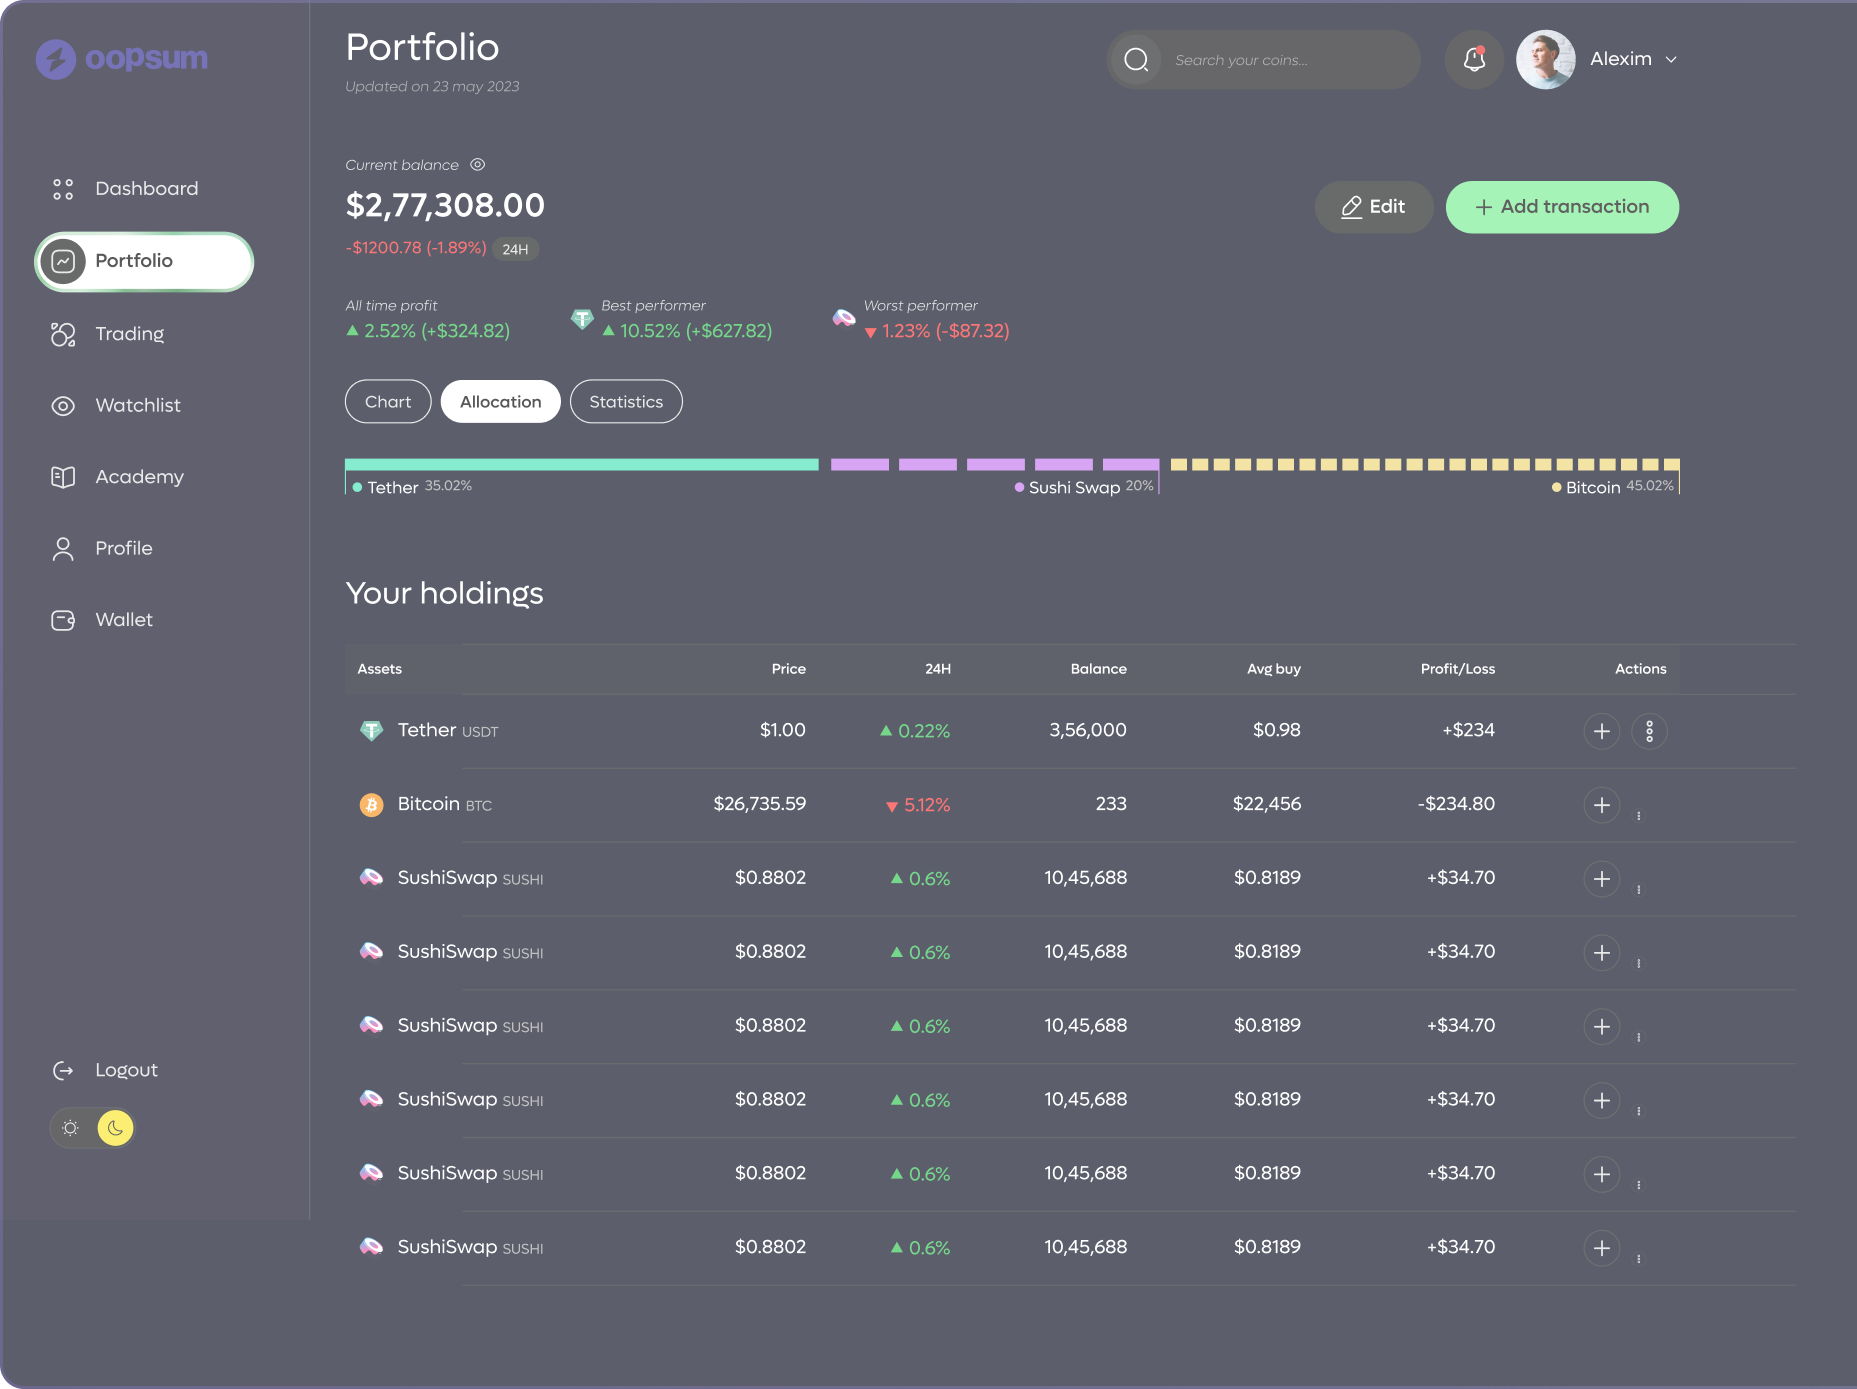The image size is (1857, 1389).
Task: Open the Dashboard section from sidebar
Action: pyautogui.click(x=63, y=188)
